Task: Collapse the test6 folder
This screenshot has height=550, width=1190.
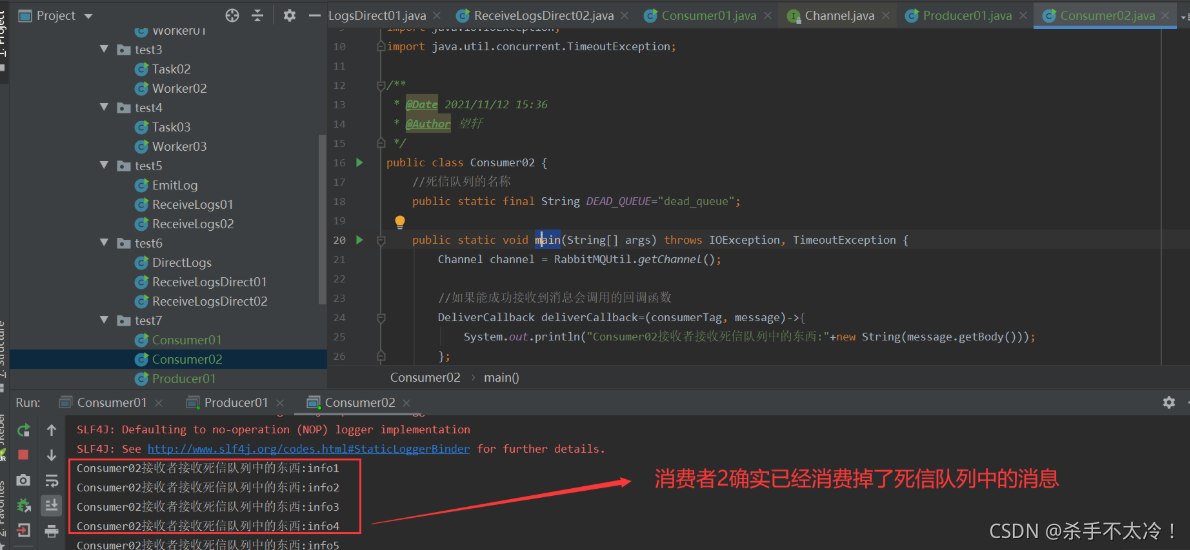Action: pyautogui.click(x=105, y=244)
